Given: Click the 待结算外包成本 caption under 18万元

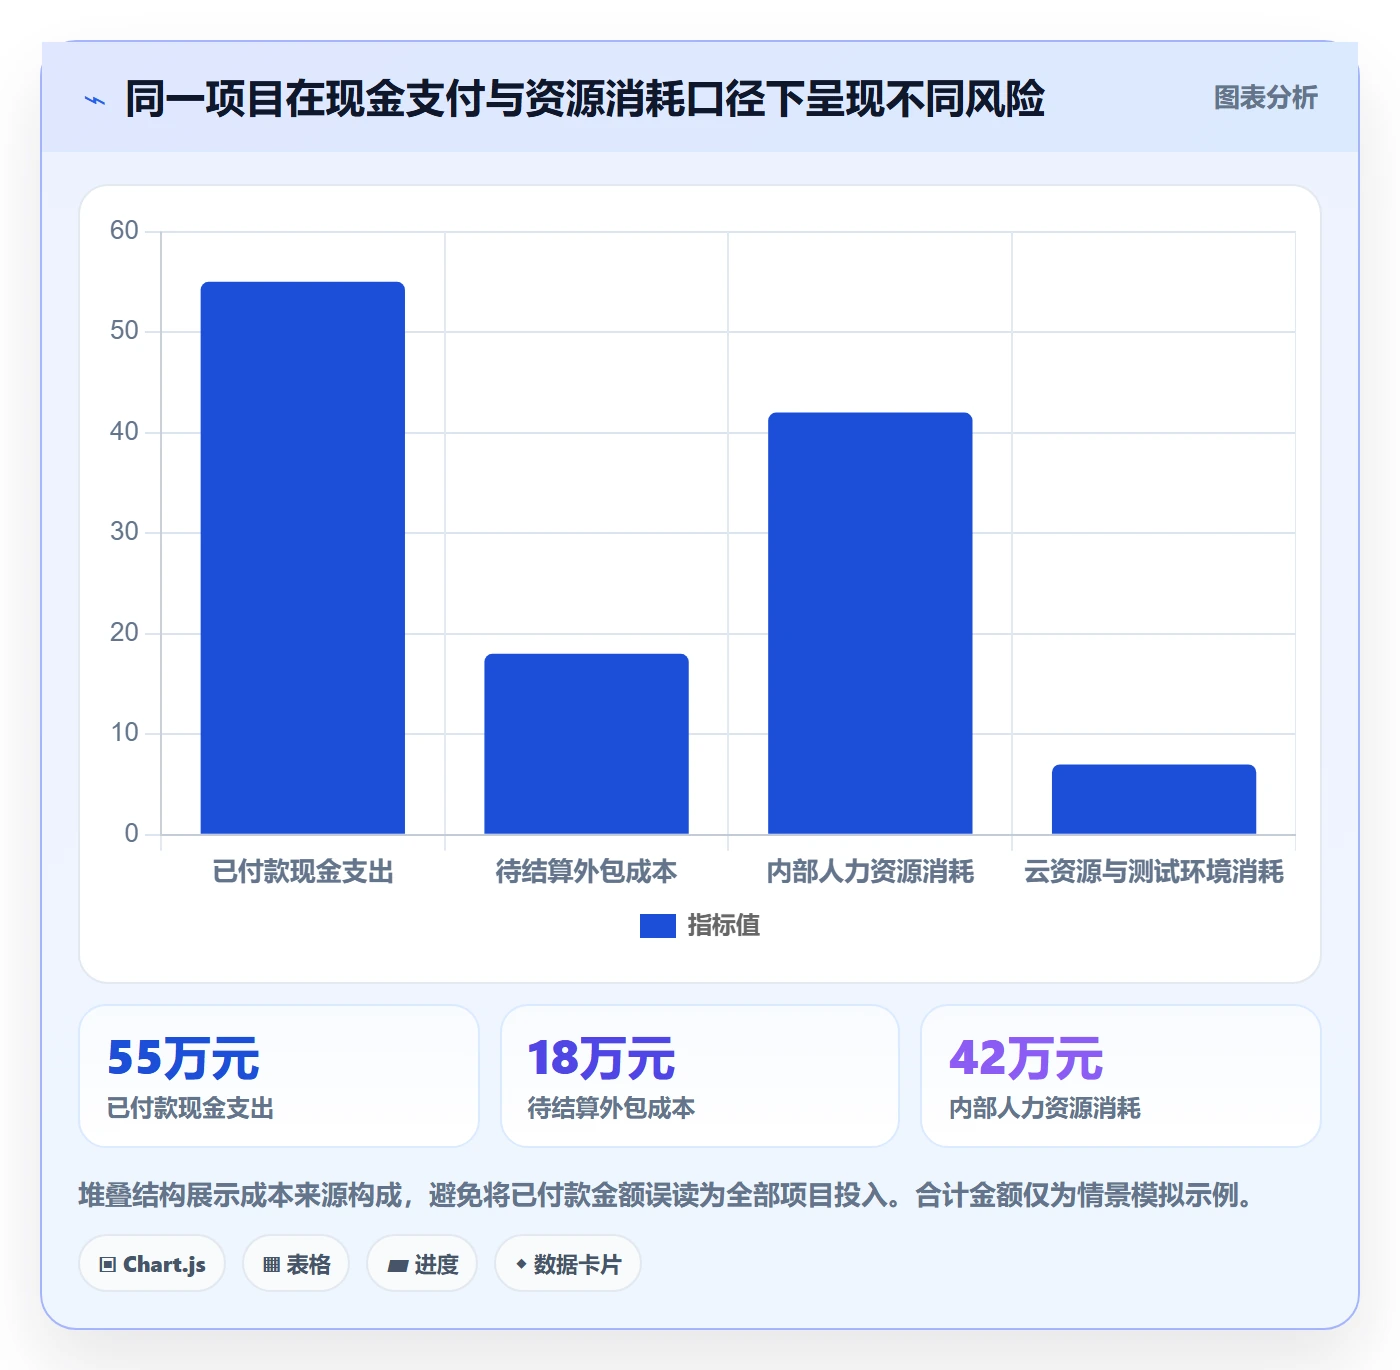Looking at the screenshot, I should 611,1108.
